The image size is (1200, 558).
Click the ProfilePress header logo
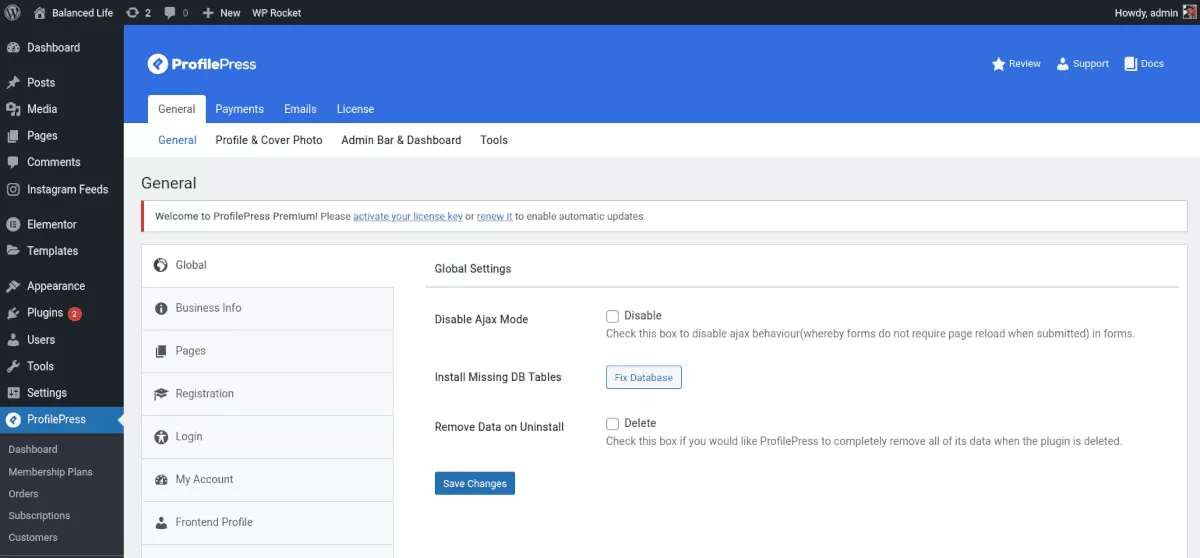[202, 64]
